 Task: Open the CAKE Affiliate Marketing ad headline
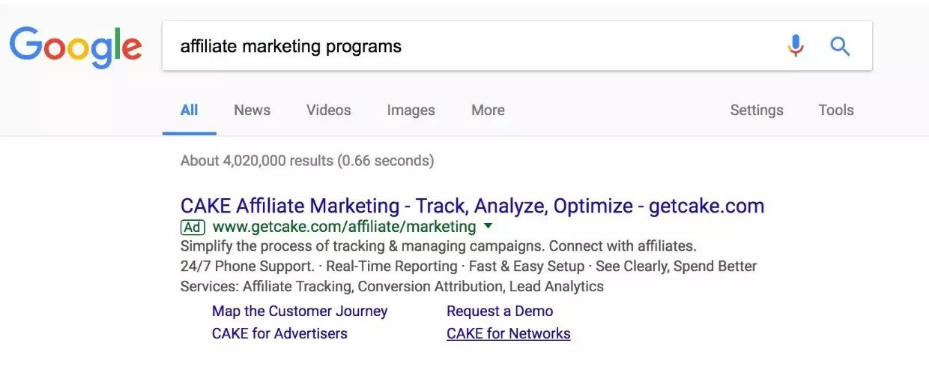point(472,206)
